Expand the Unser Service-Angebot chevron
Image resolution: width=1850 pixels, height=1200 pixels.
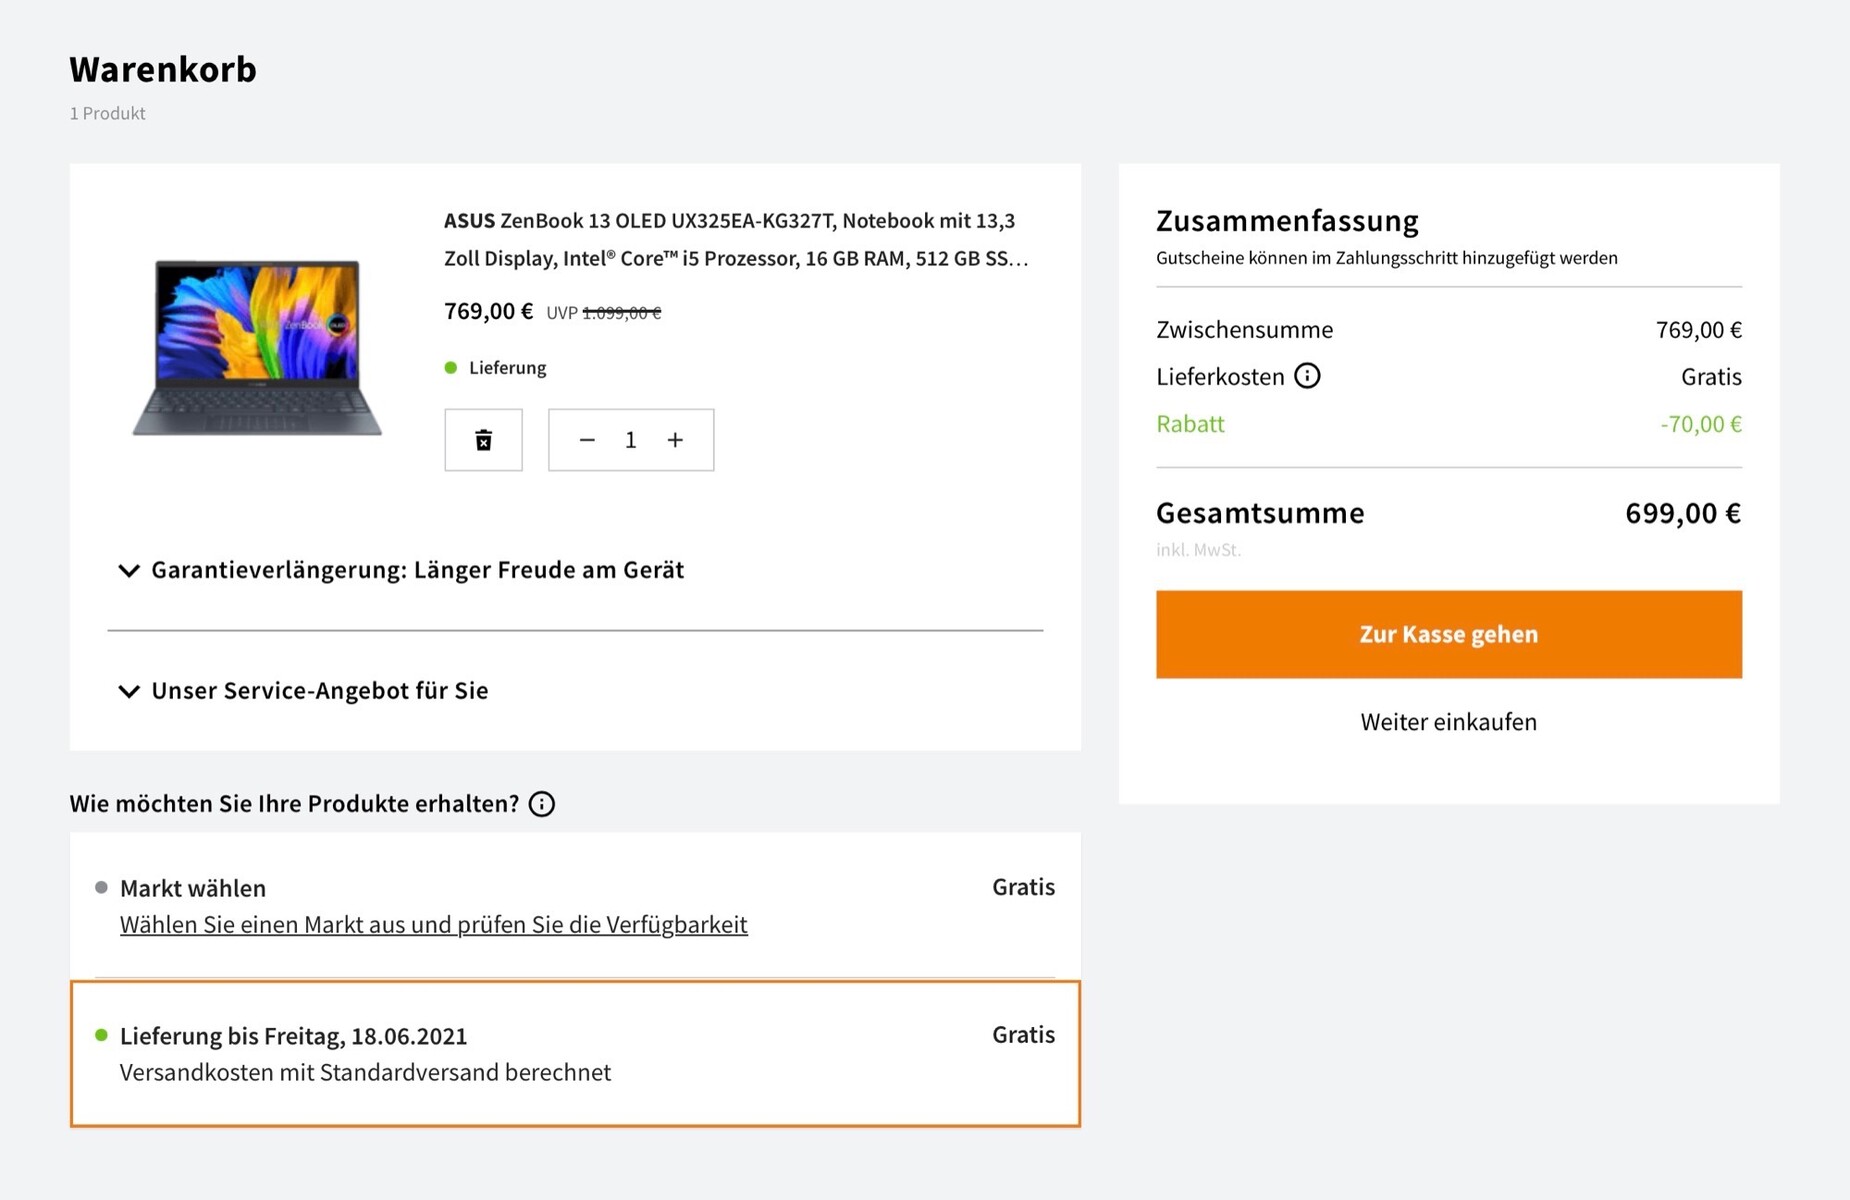(x=129, y=691)
